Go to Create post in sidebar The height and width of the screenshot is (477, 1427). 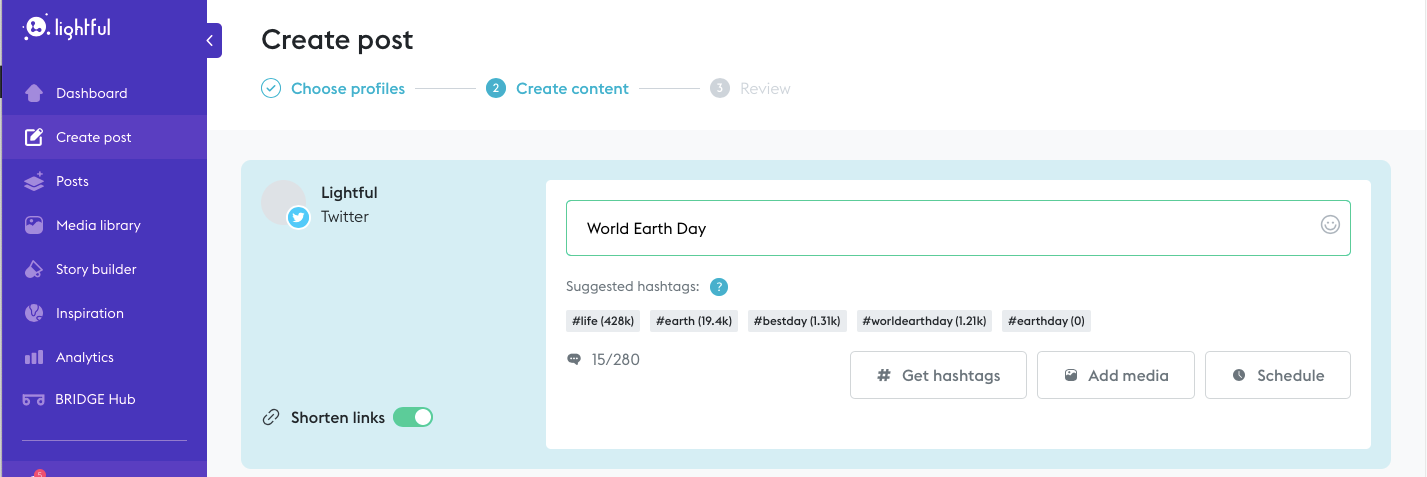pos(93,137)
